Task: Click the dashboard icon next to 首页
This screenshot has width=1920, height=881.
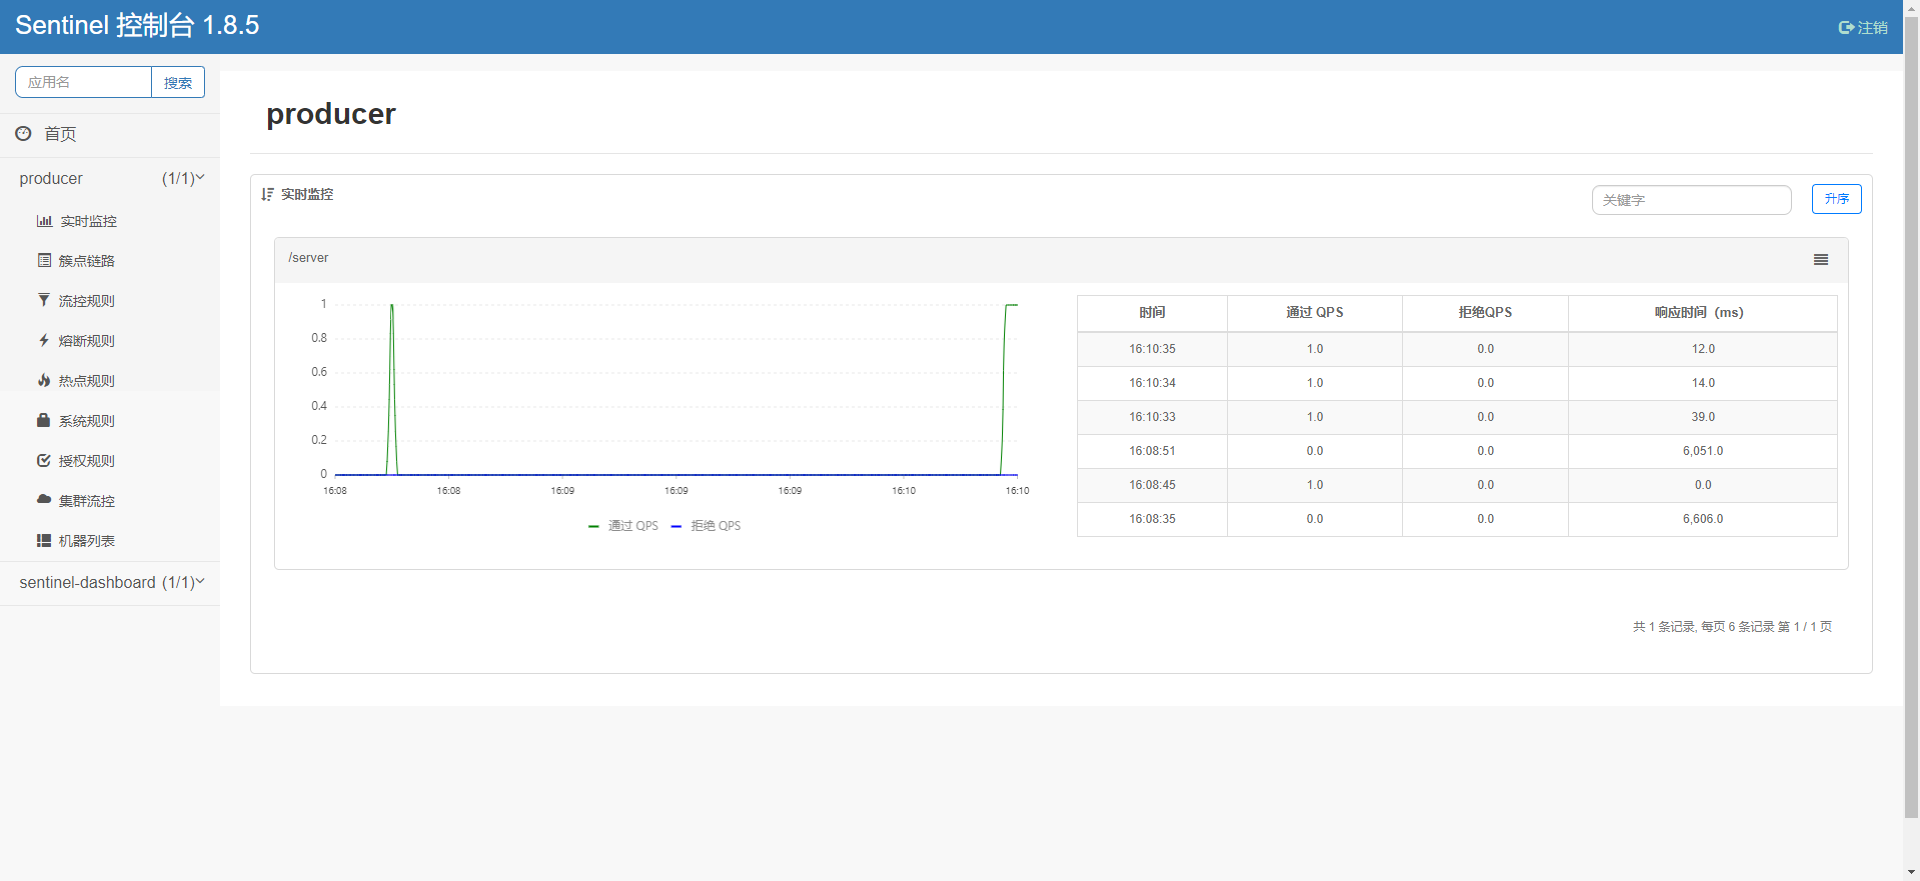Action: click(x=23, y=133)
